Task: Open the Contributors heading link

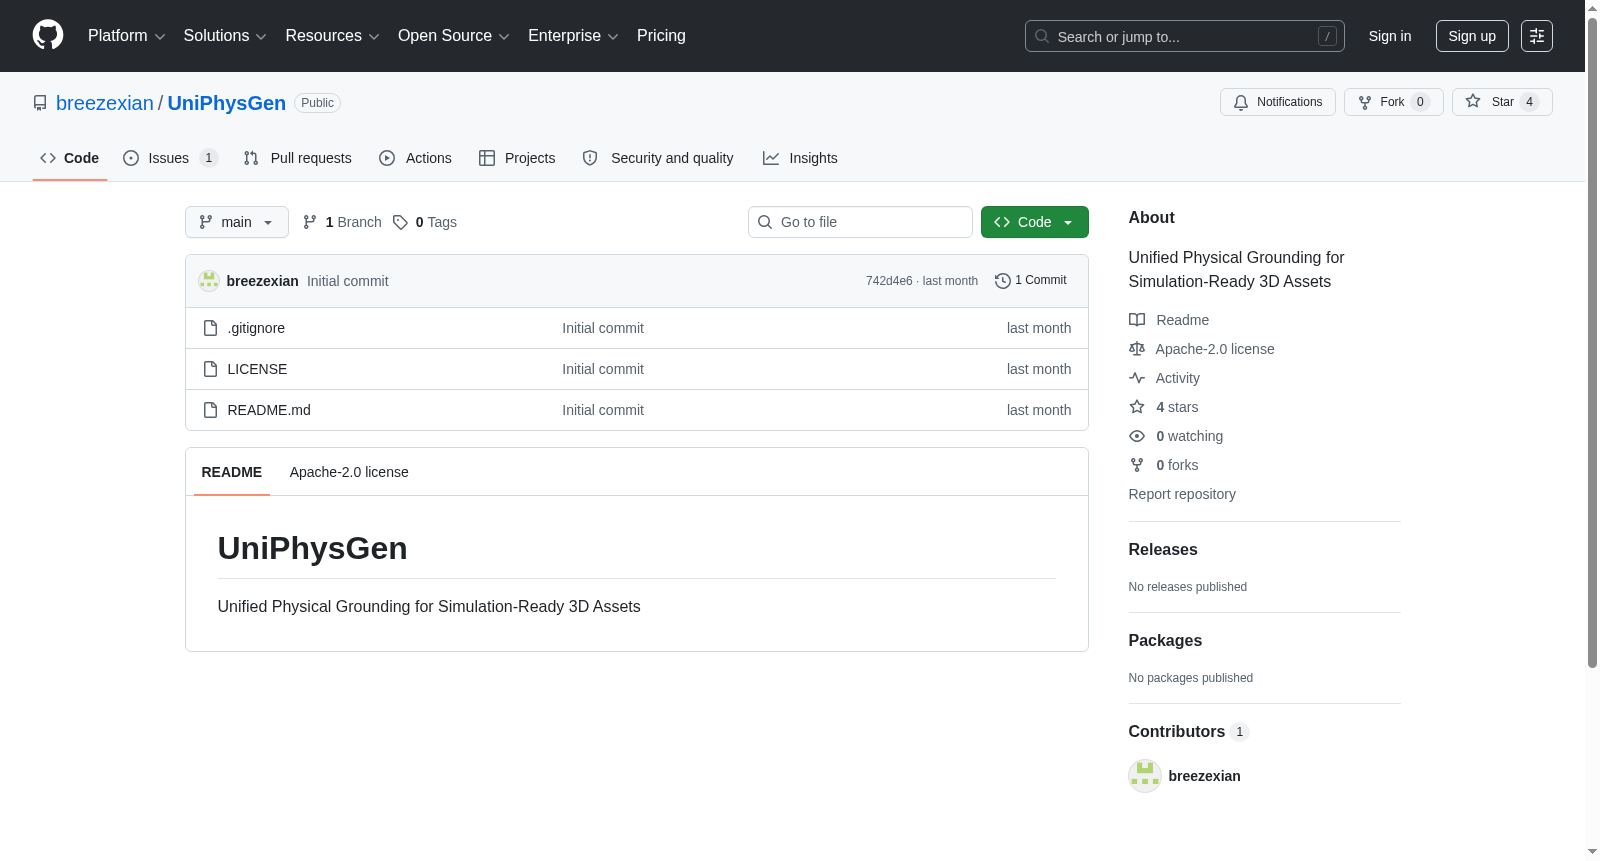Action: (1189, 731)
